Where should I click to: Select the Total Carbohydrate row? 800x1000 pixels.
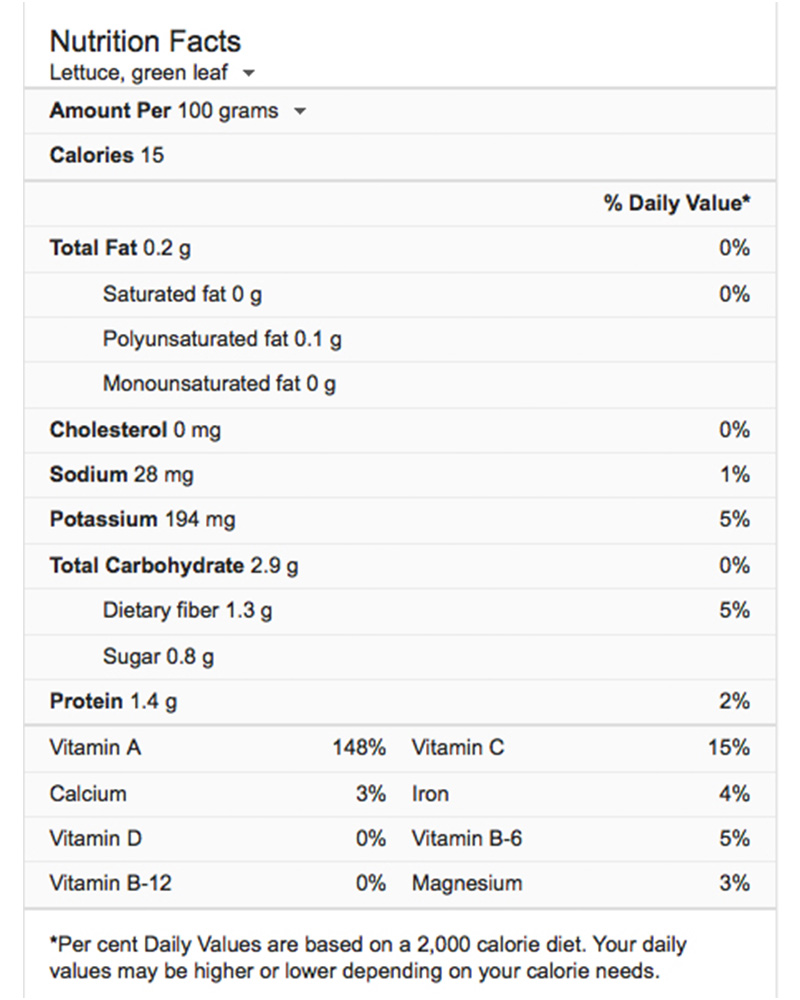tap(174, 566)
